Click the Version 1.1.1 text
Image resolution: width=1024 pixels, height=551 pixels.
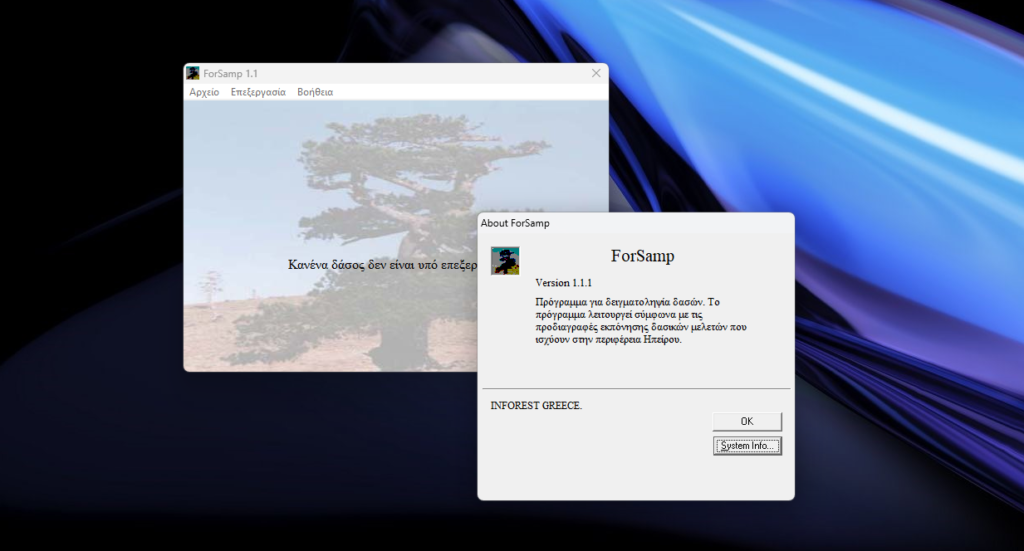(x=563, y=283)
